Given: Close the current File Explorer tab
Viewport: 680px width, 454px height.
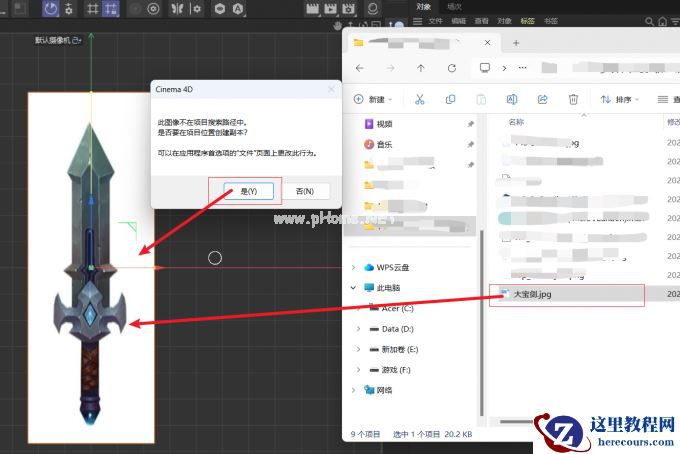Looking at the screenshot, I should point(487,42).
